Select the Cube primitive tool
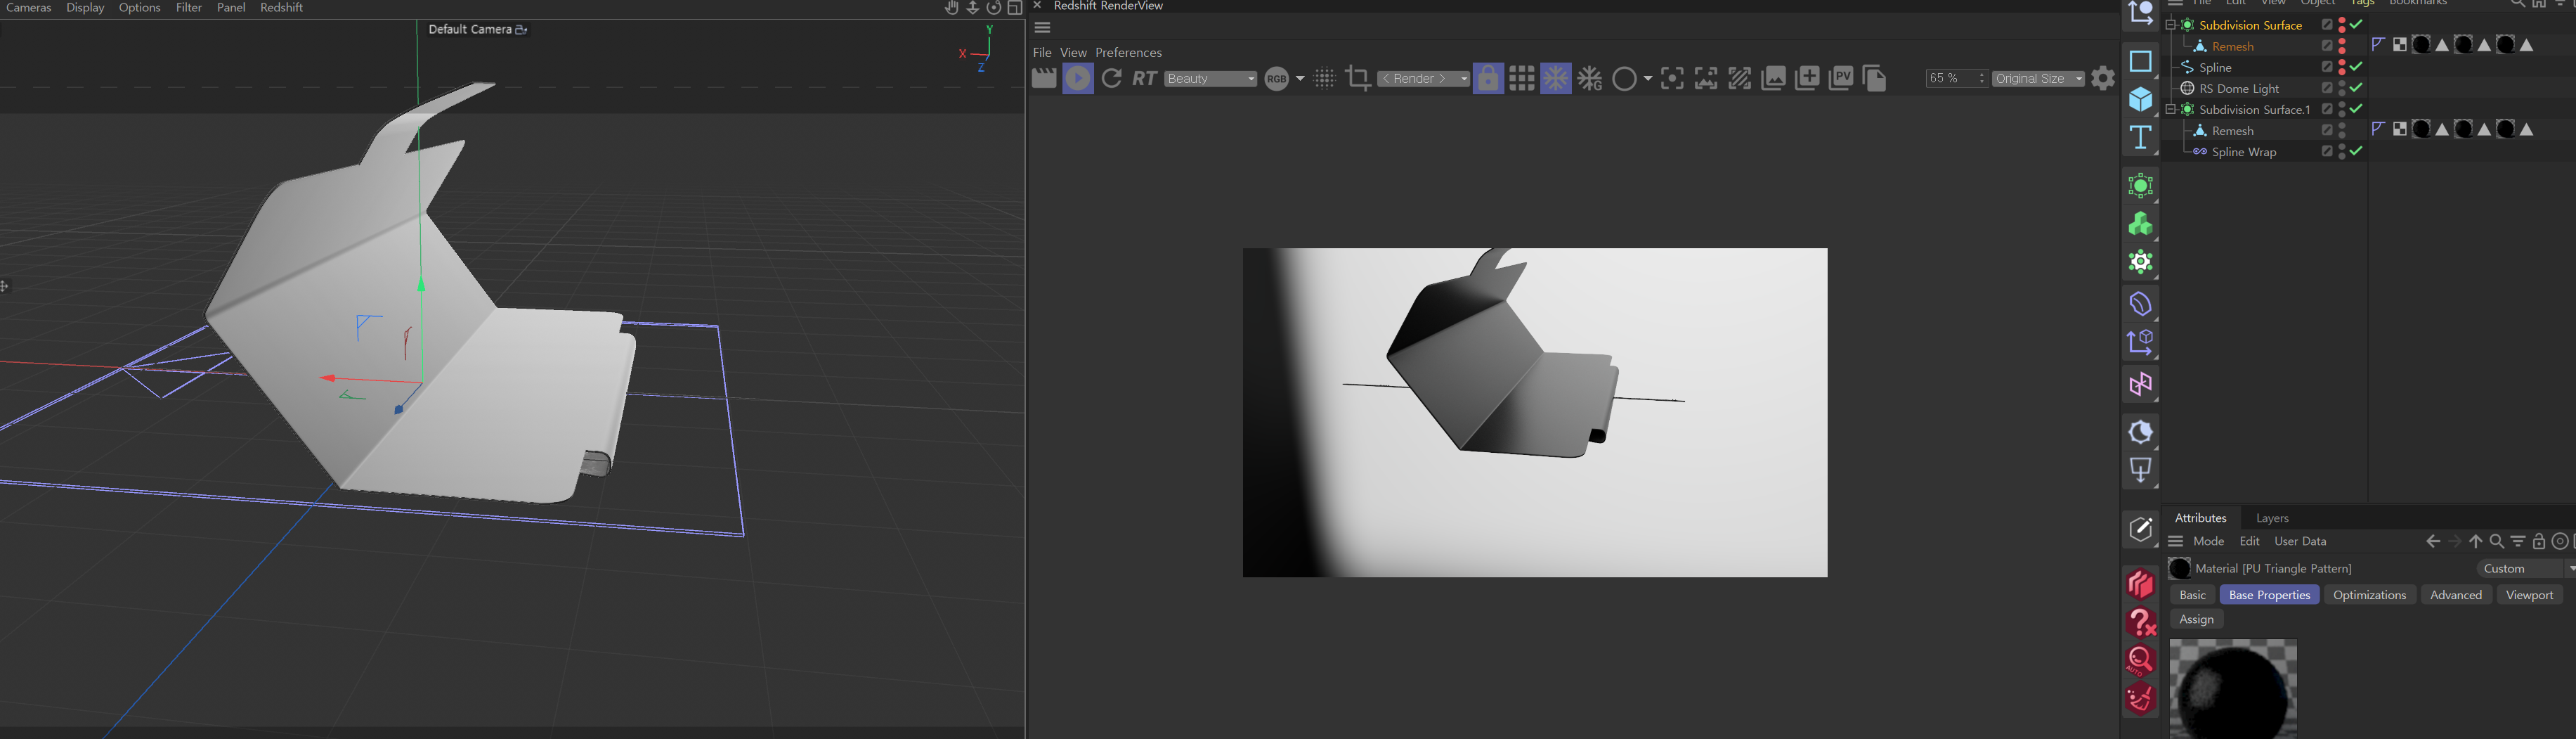The width and height of the screenshot is (2576, 739). (x=2140, y=99)
